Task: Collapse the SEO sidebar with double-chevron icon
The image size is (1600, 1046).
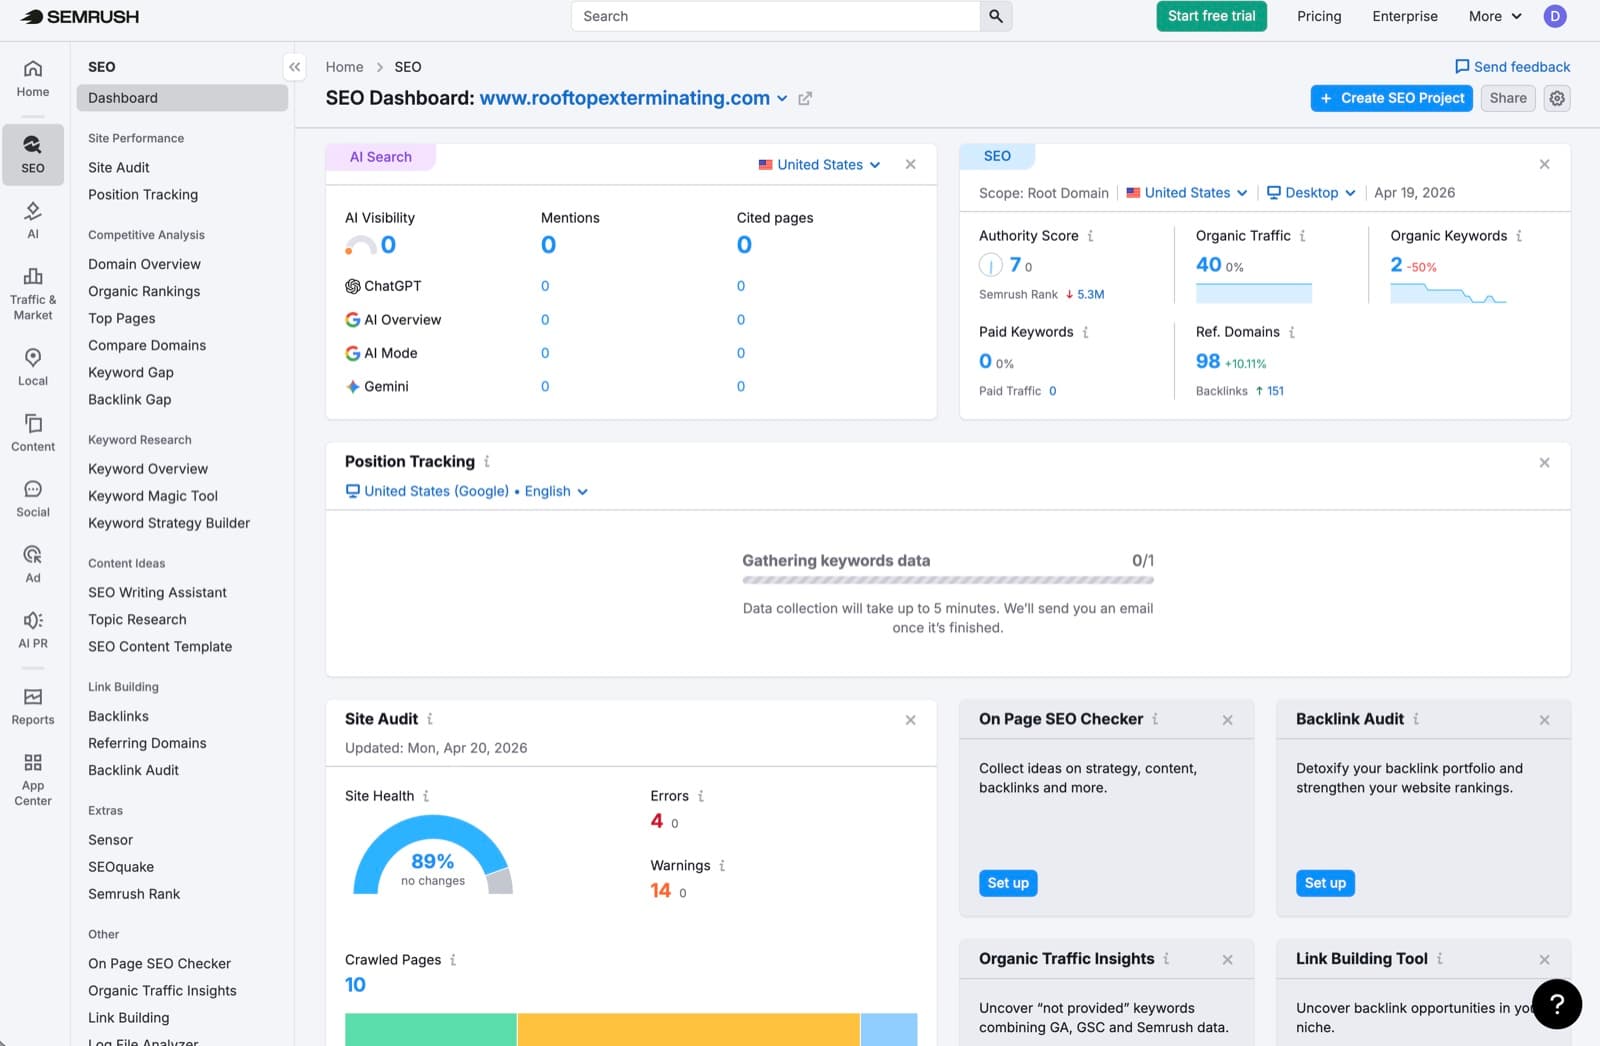Action: 294,67
